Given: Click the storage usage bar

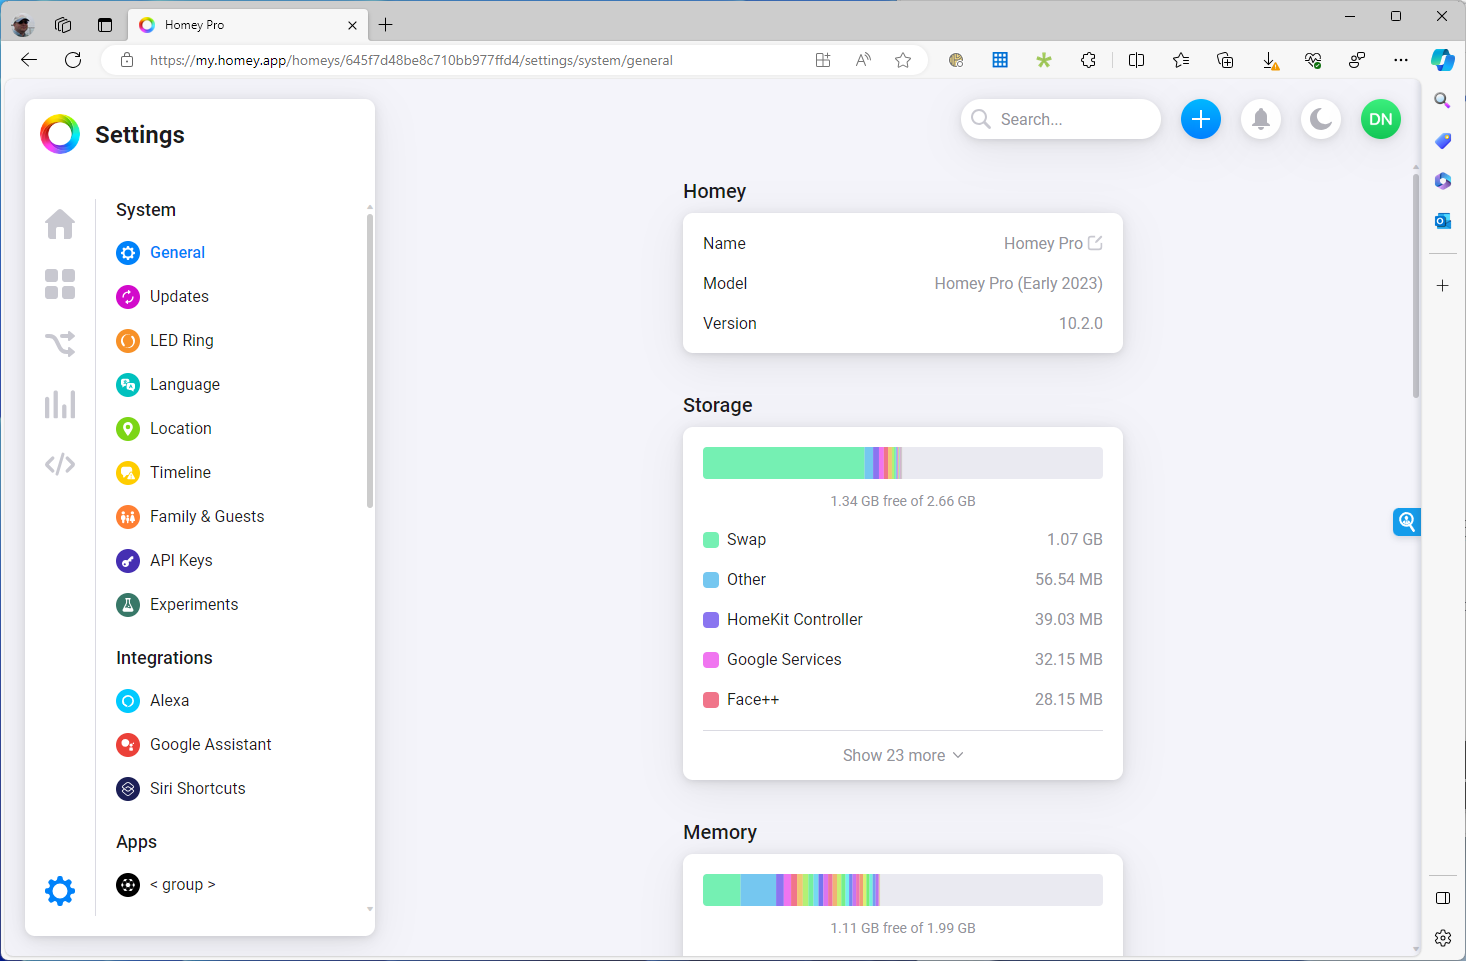Looking at the screenshot, I should (x=903, y=463).
